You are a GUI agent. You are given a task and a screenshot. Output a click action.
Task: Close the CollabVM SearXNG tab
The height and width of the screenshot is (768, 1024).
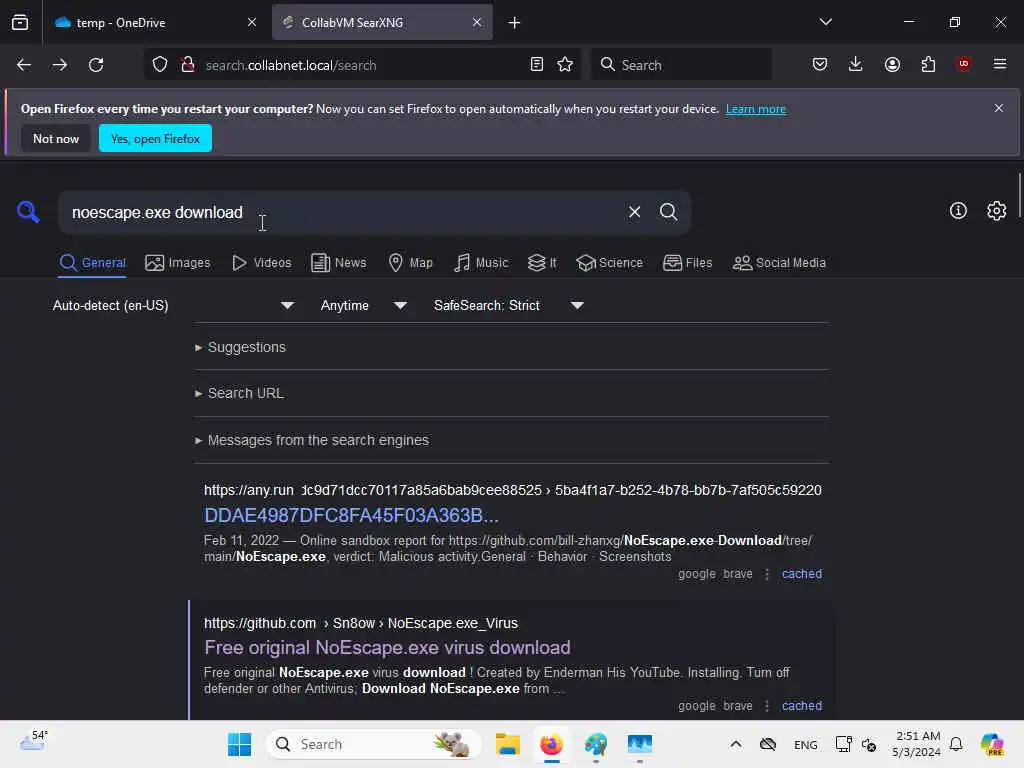pos(477,23)
